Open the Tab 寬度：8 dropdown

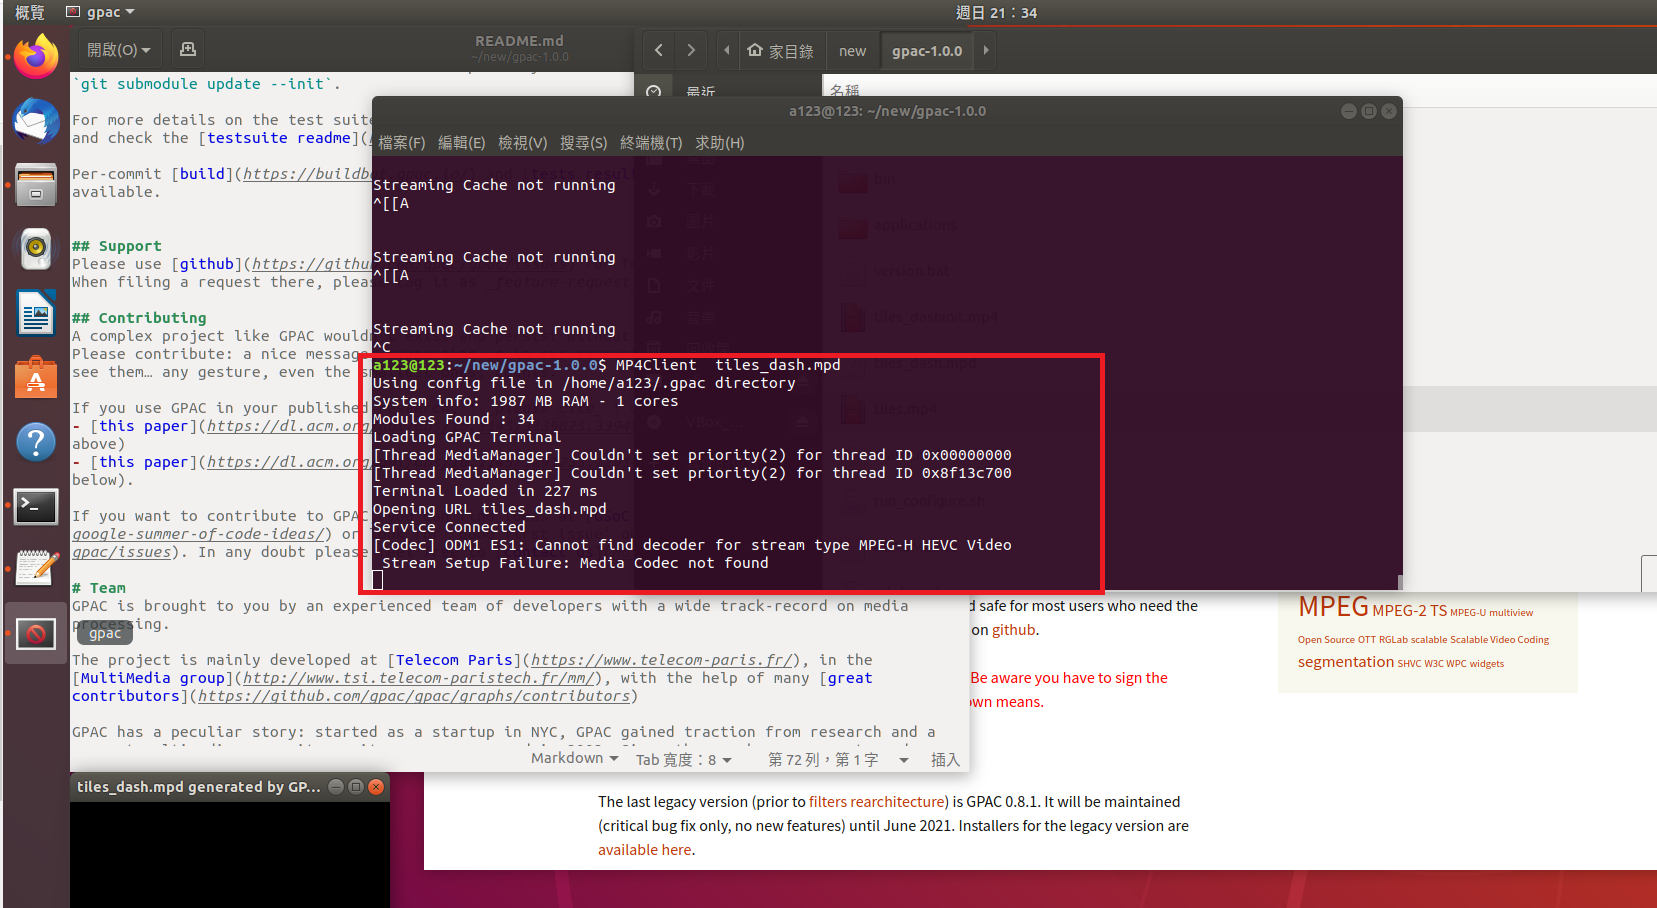click(x=683, y=758)
